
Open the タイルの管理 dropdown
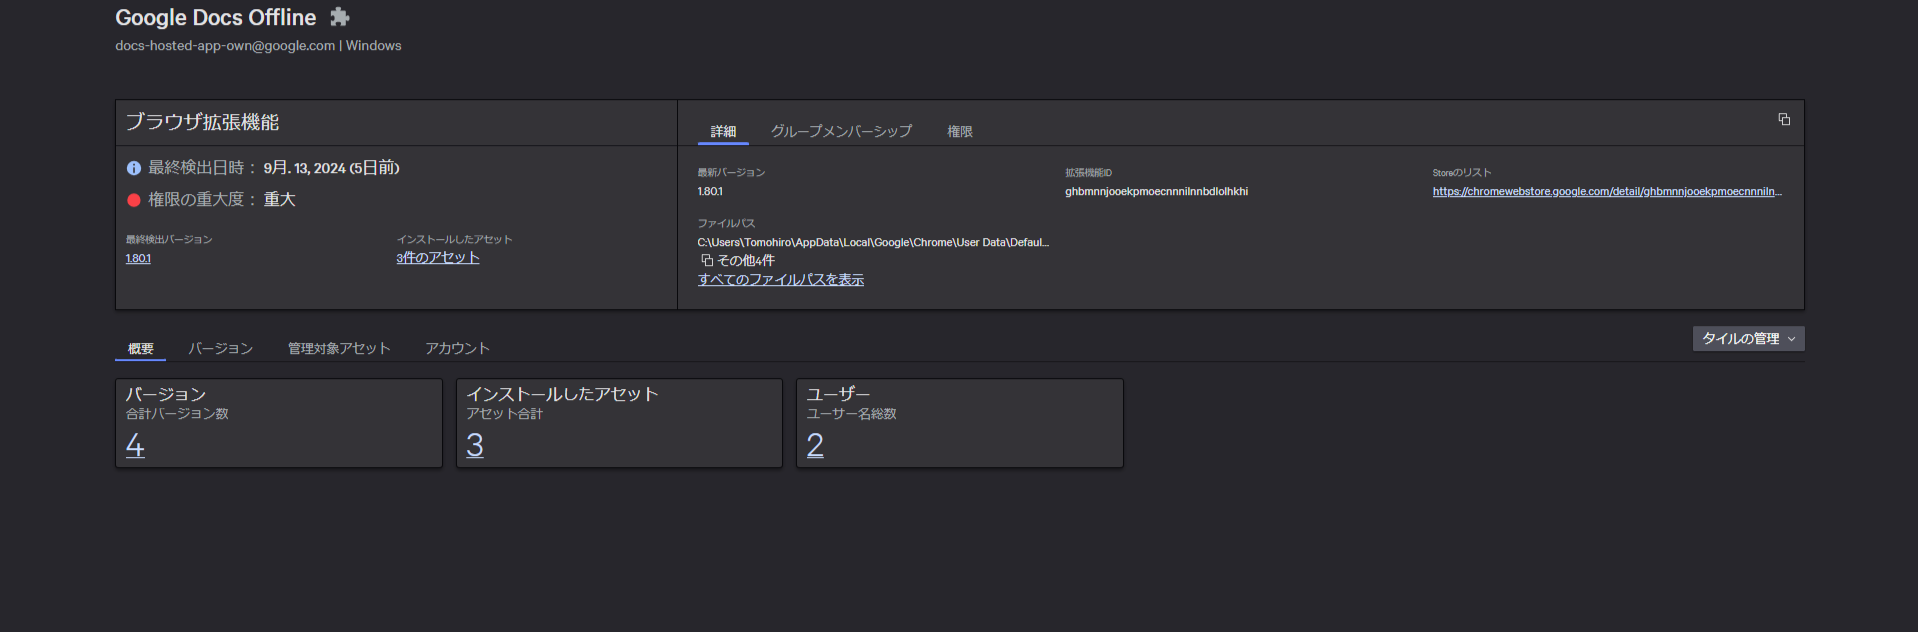click(x=1748, y=339)
